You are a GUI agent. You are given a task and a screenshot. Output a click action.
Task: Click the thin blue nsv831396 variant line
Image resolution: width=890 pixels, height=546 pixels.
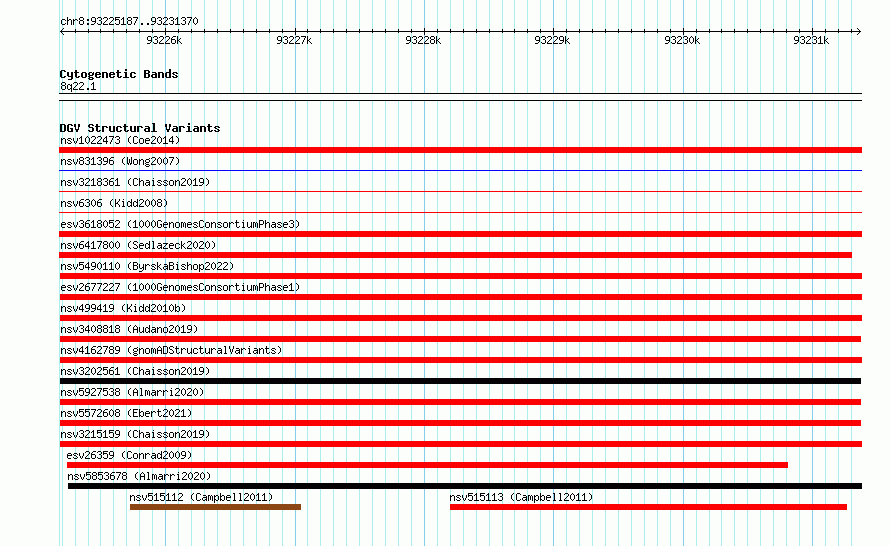460,170
